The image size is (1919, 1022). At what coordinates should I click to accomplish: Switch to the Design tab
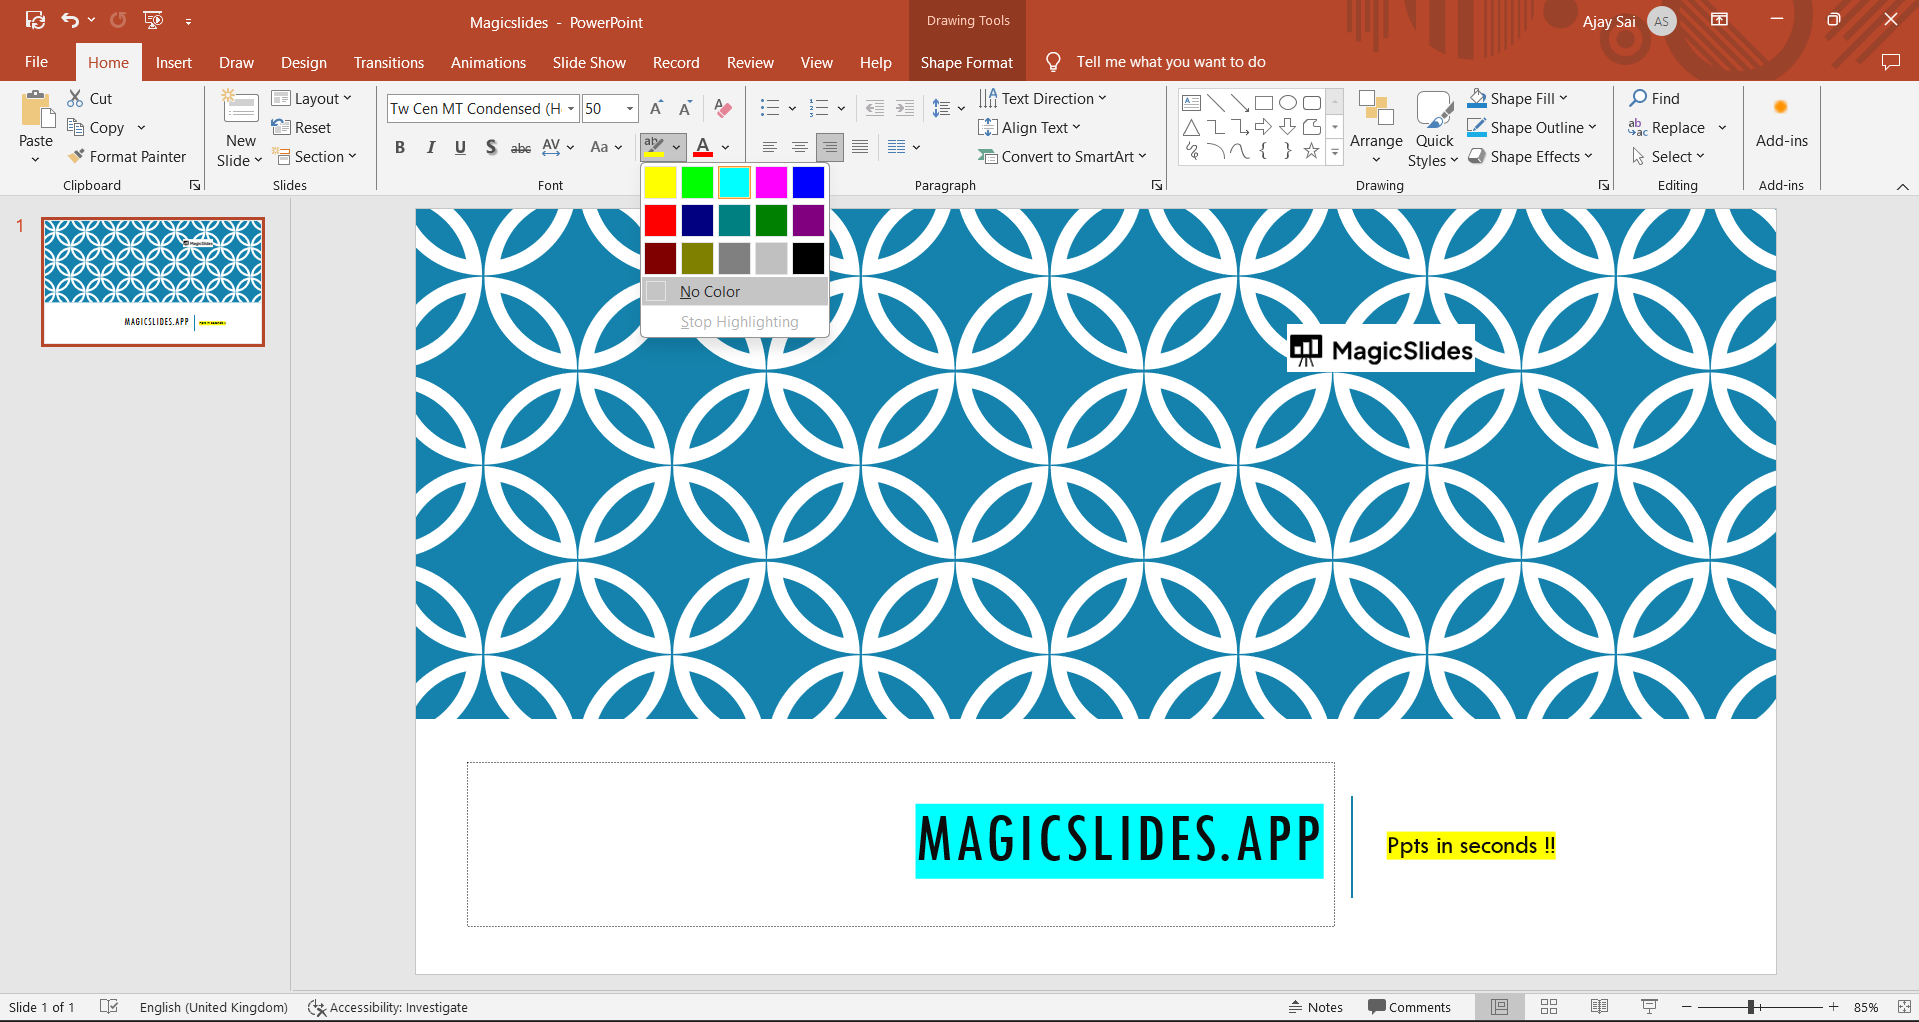303,62
